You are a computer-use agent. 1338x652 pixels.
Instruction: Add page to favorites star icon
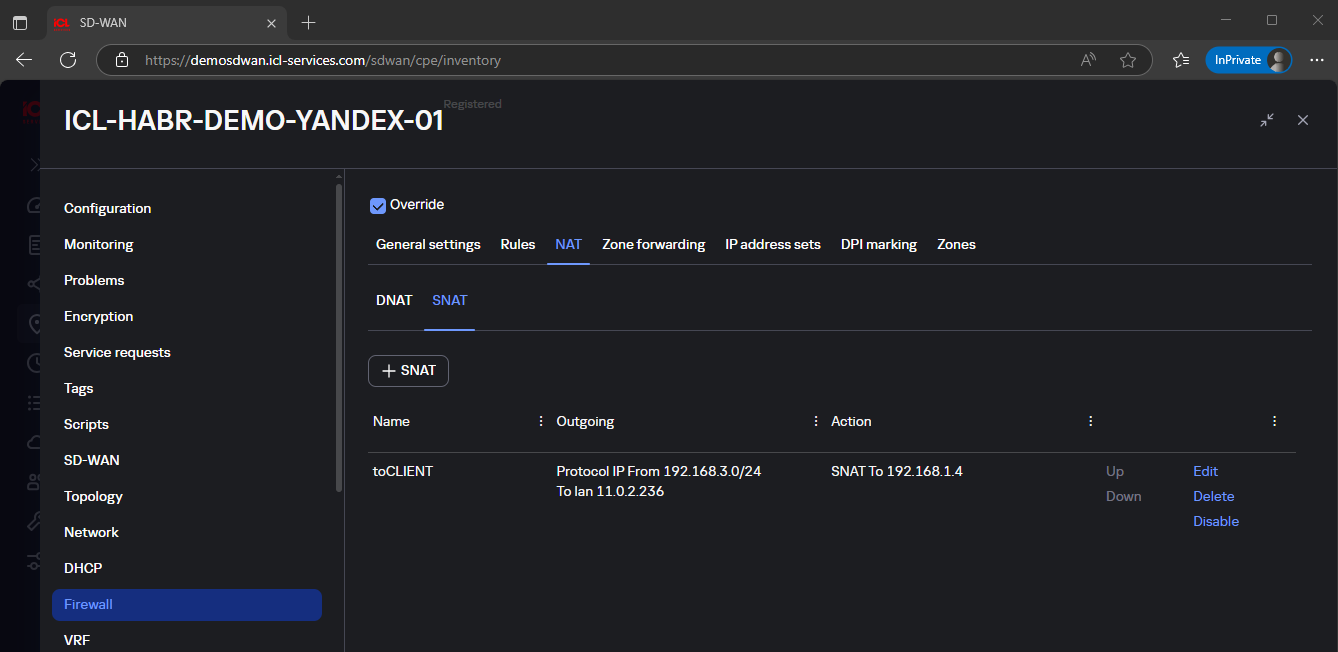1128,60
